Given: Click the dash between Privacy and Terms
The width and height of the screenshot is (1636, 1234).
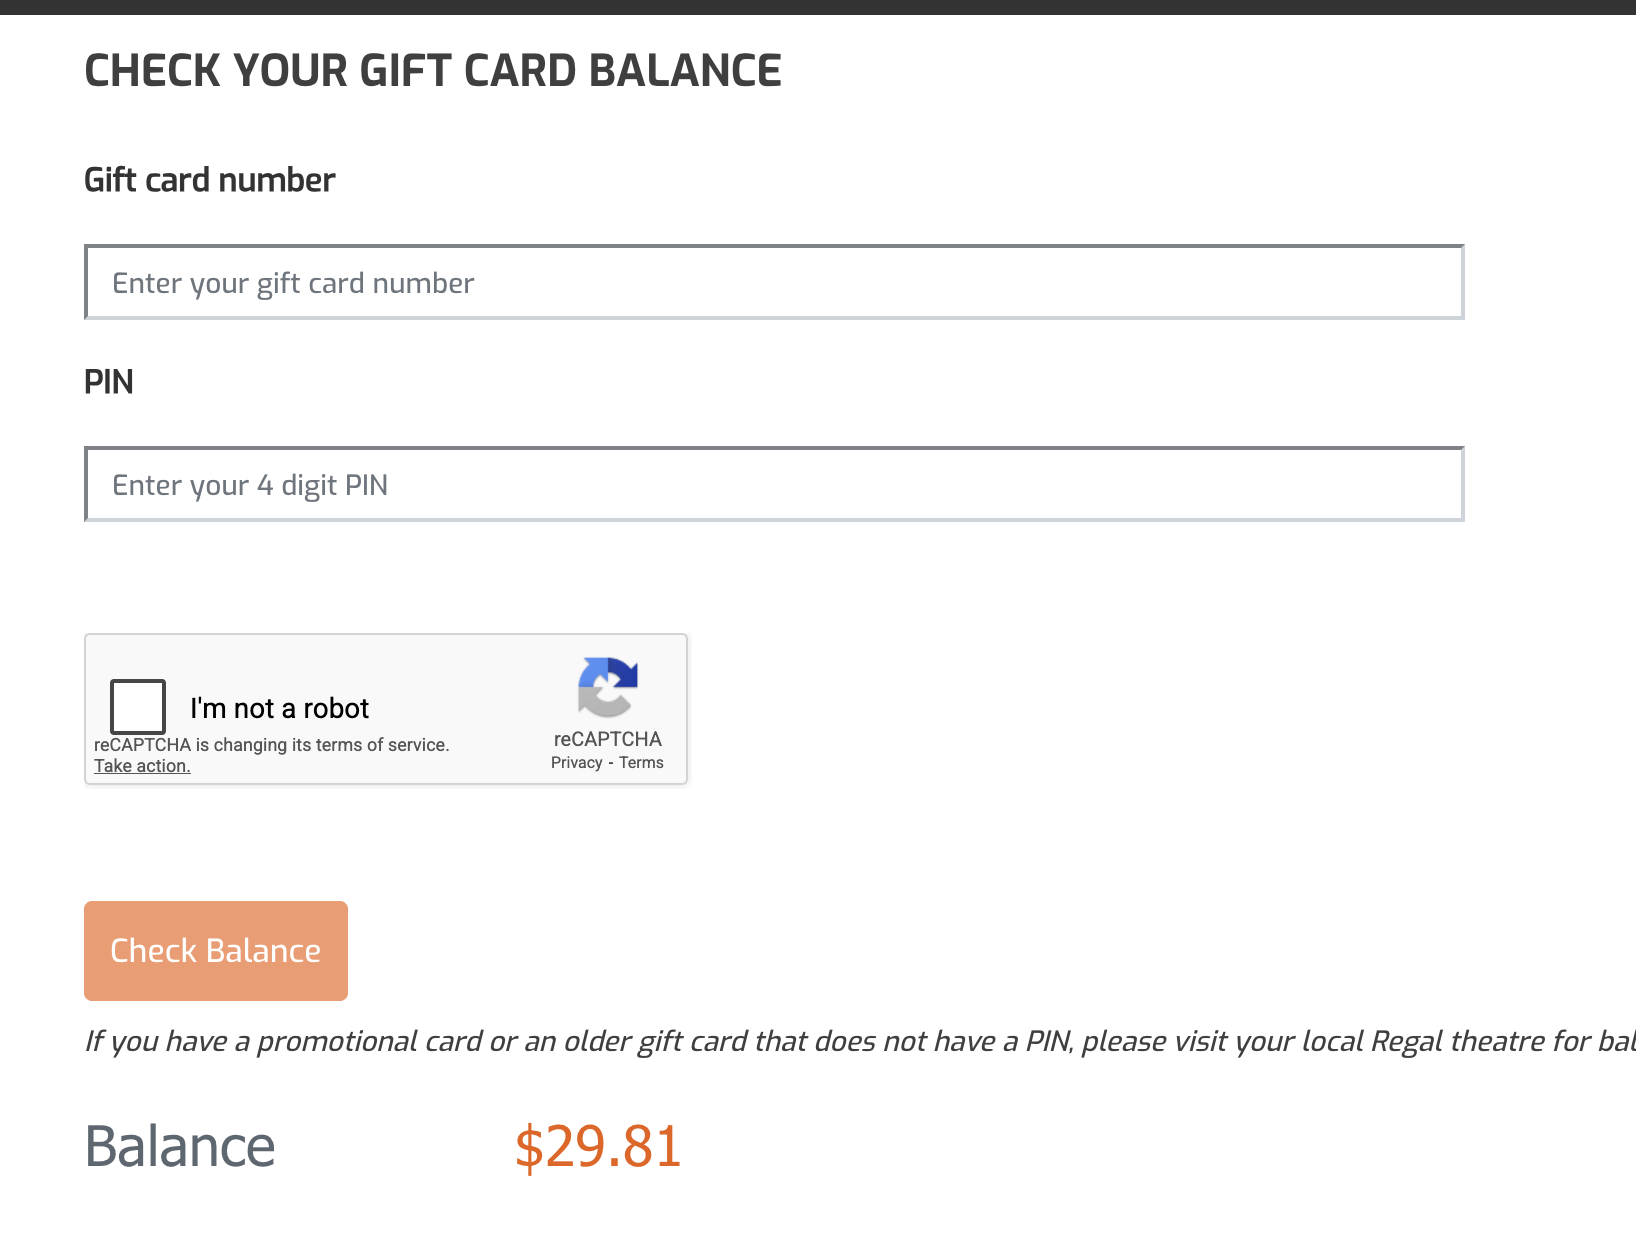Looking at the screenshot, I should point(611,763).
